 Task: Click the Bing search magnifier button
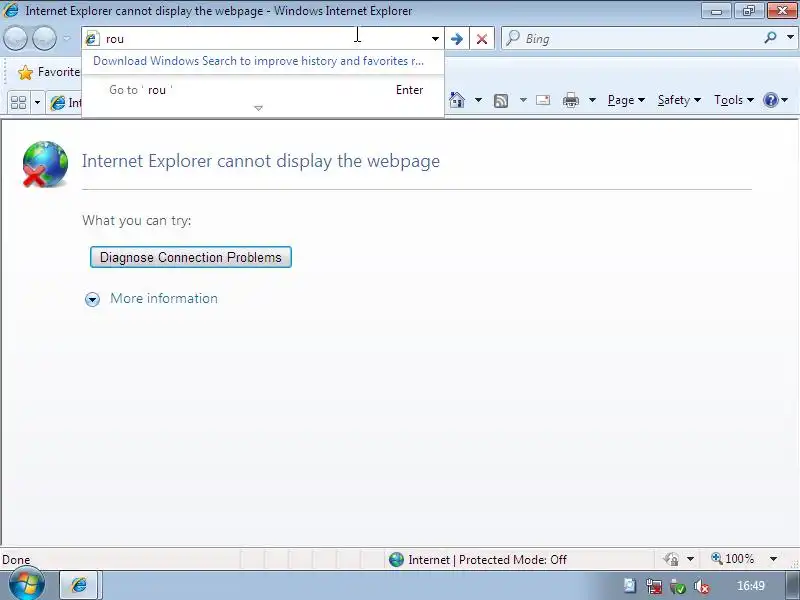770,37
